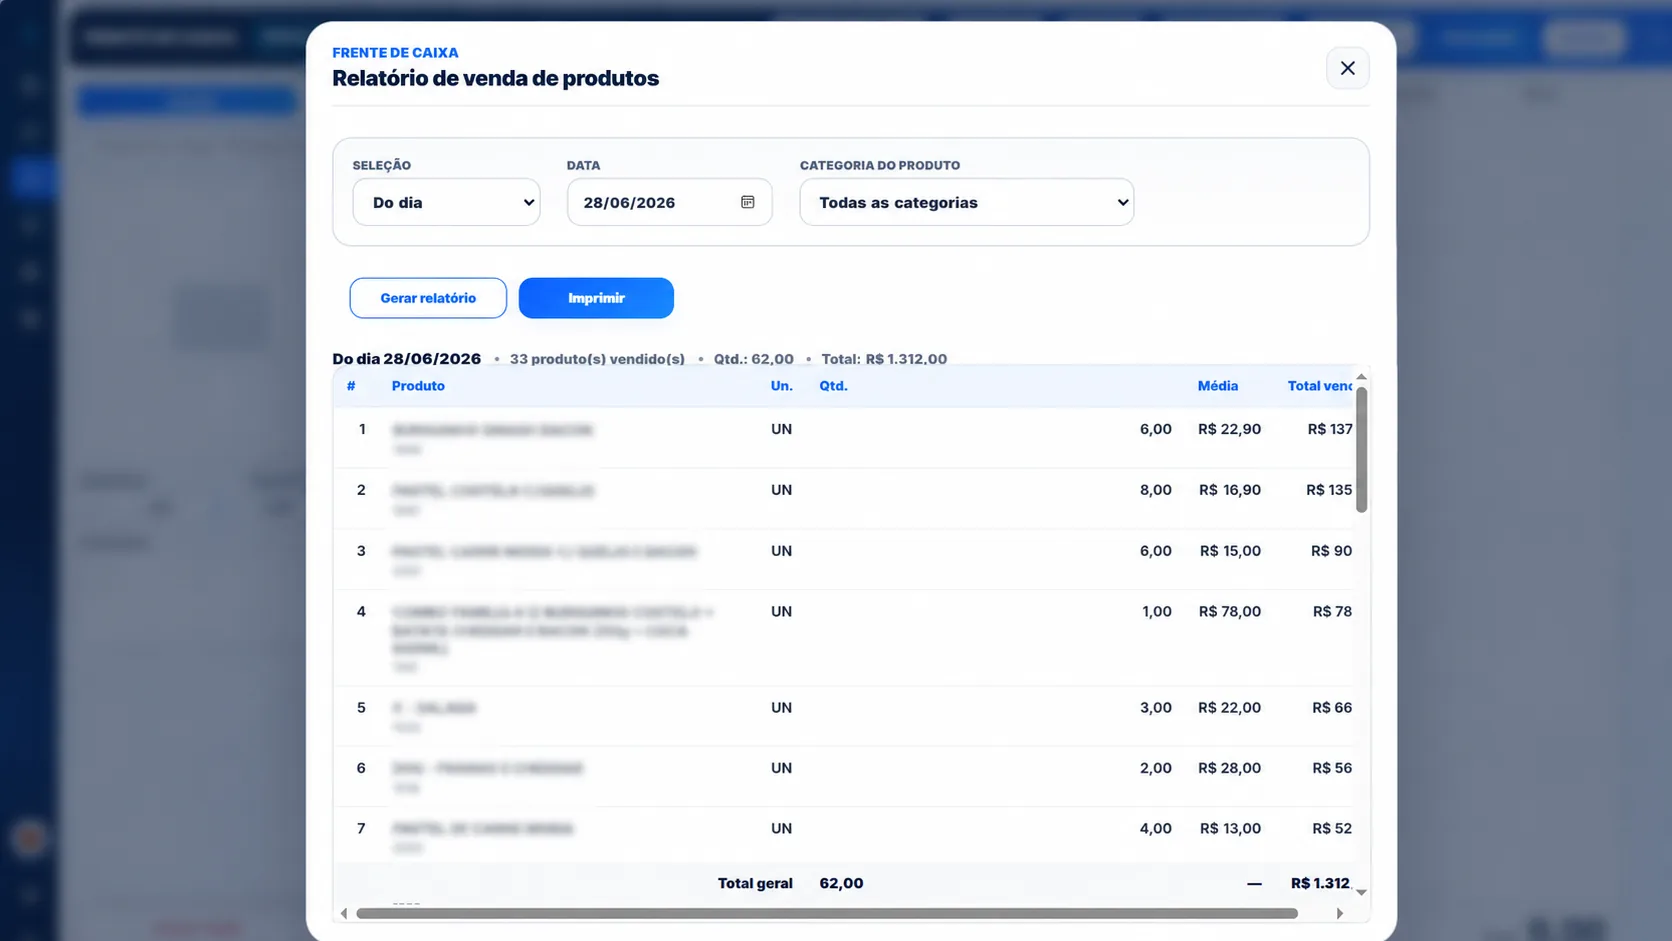Click row 6 total R$ 56
Viewport: 1672px width, 941px height.
[x=1332, y=769]
